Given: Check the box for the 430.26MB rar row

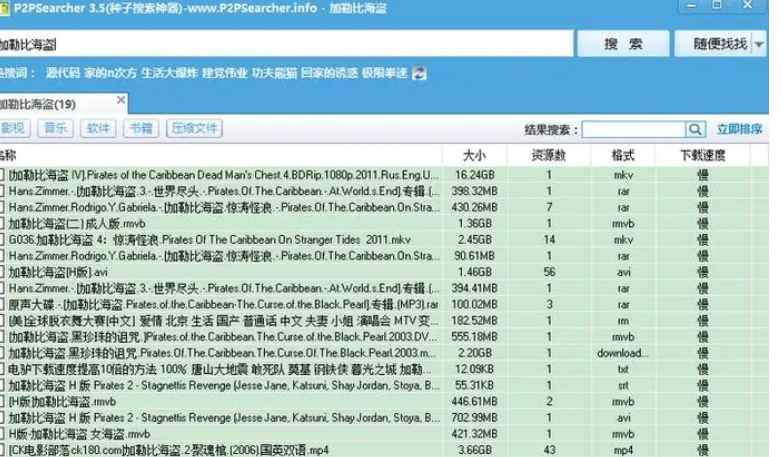Looking at the screenshot, I should point(2,207).
